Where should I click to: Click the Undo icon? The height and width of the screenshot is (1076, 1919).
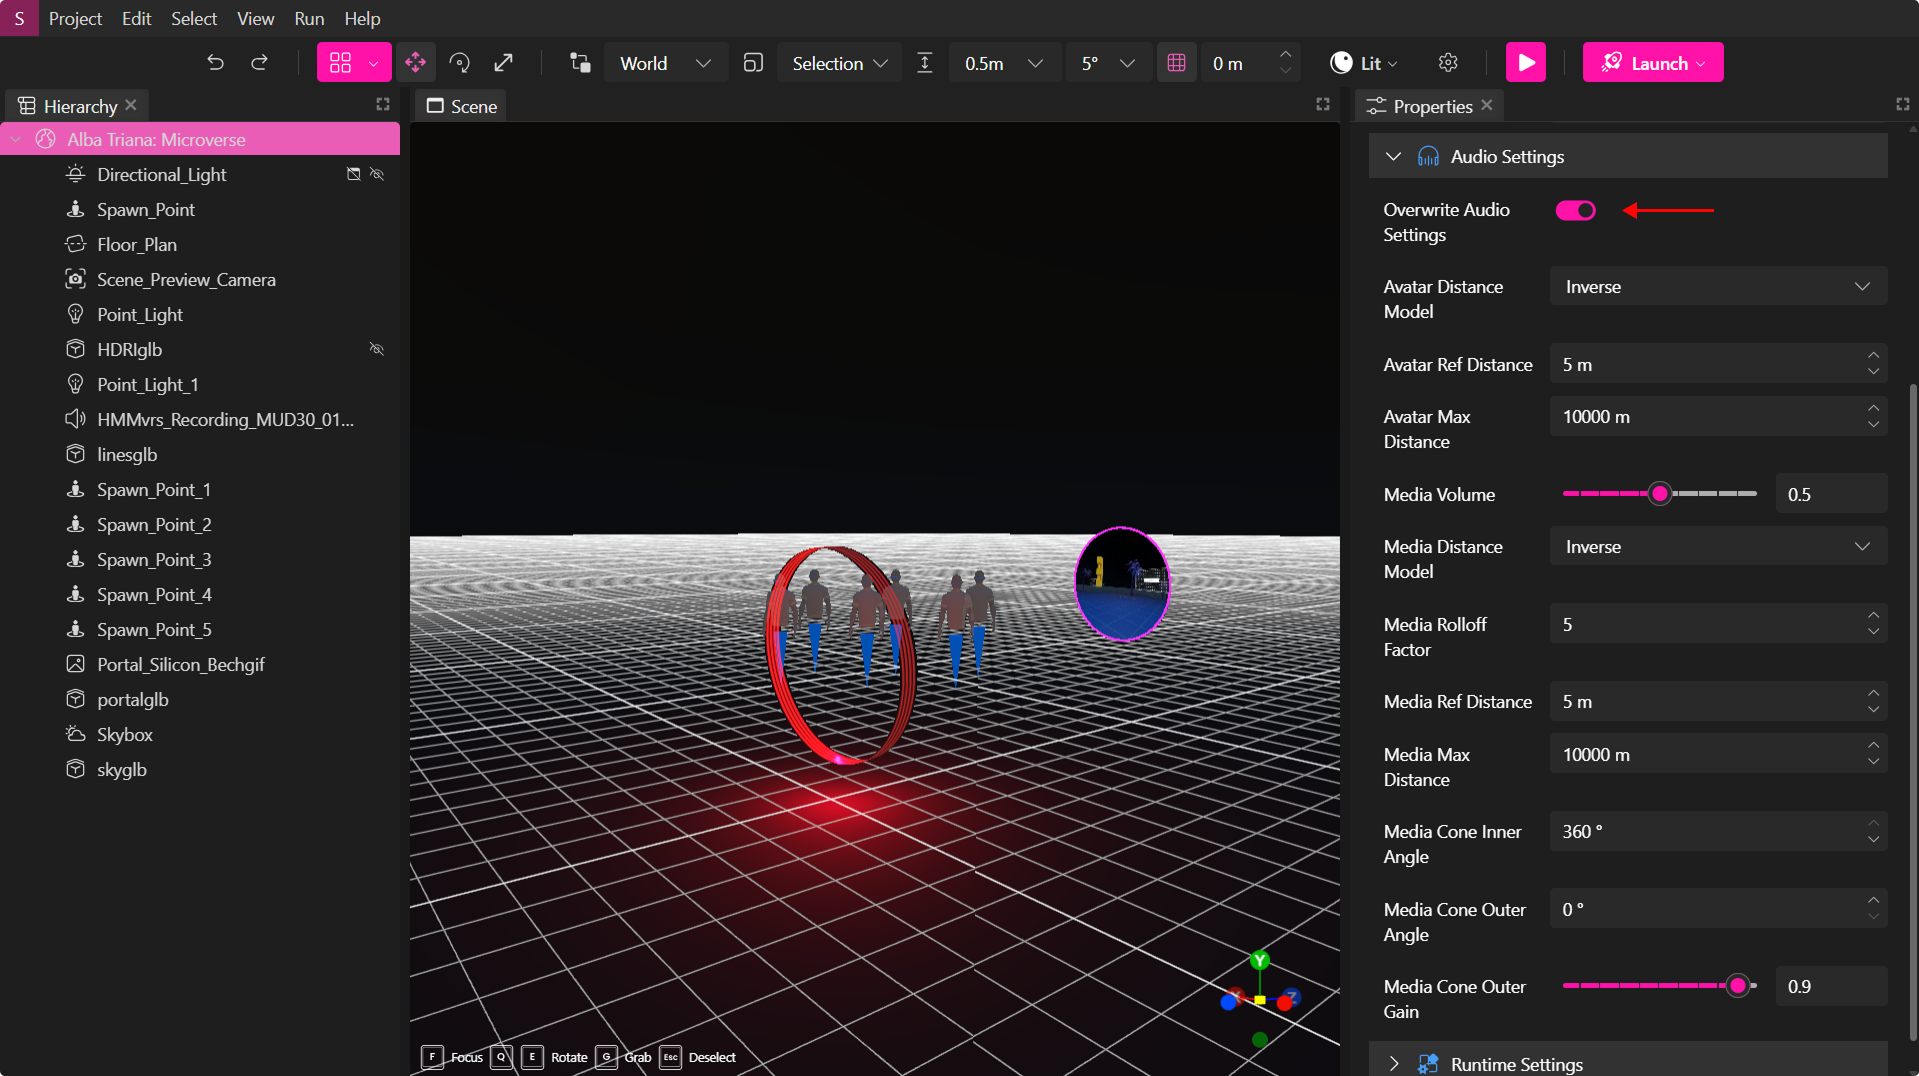[x=215, y=62]
